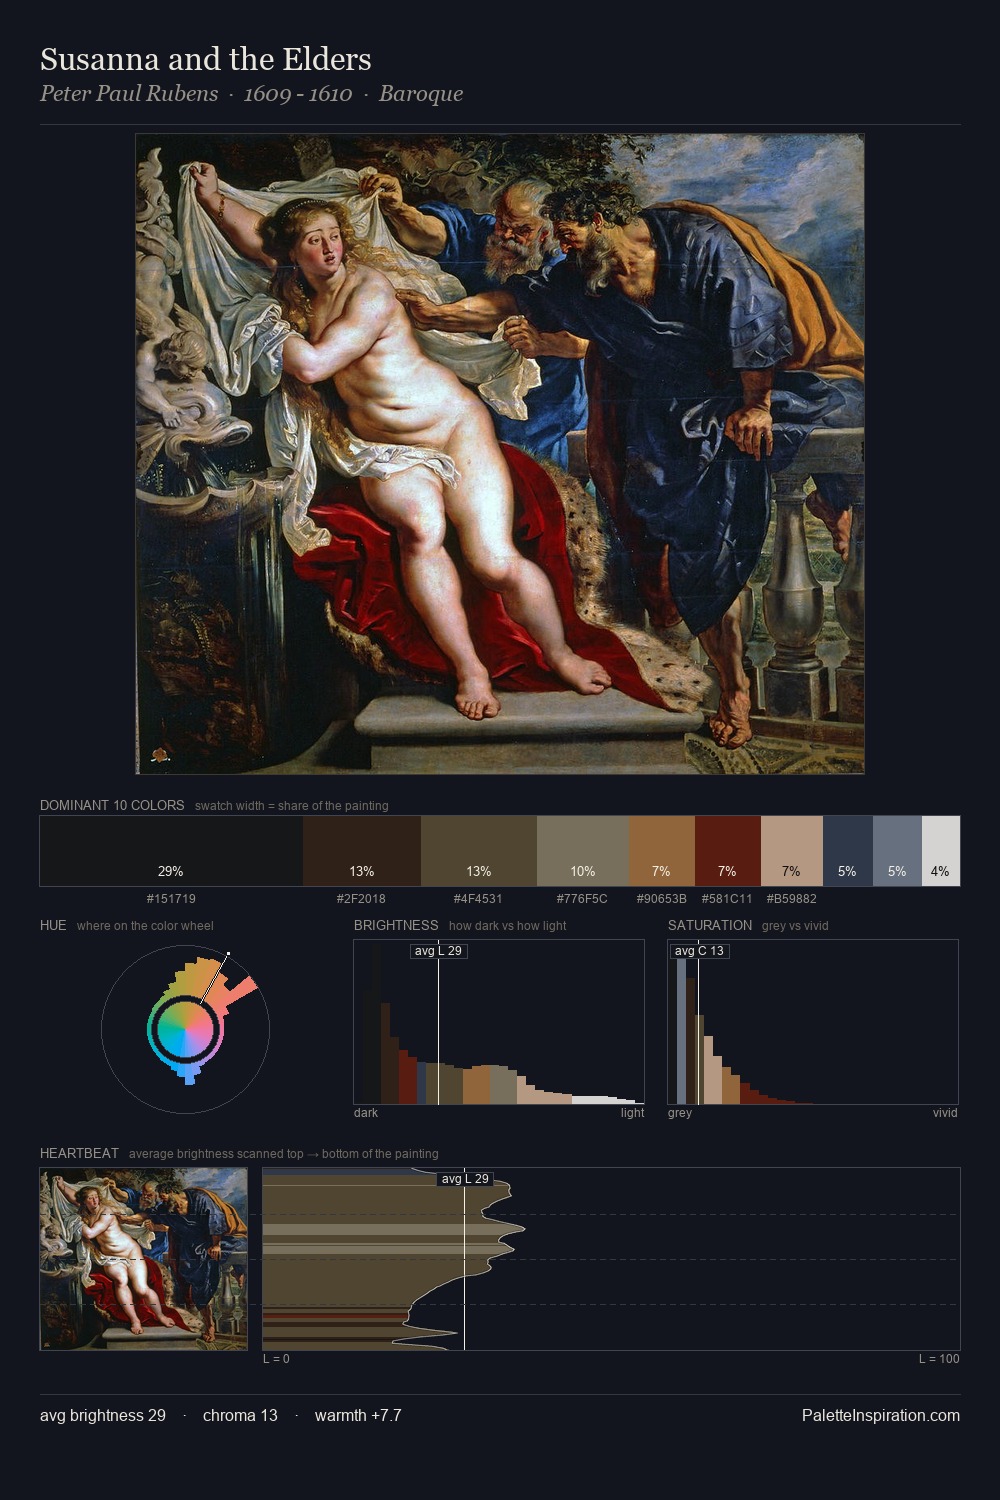Click the brightness histogram chart
Screen dimensions: 1000x1500
click(x=499, y=1022)
